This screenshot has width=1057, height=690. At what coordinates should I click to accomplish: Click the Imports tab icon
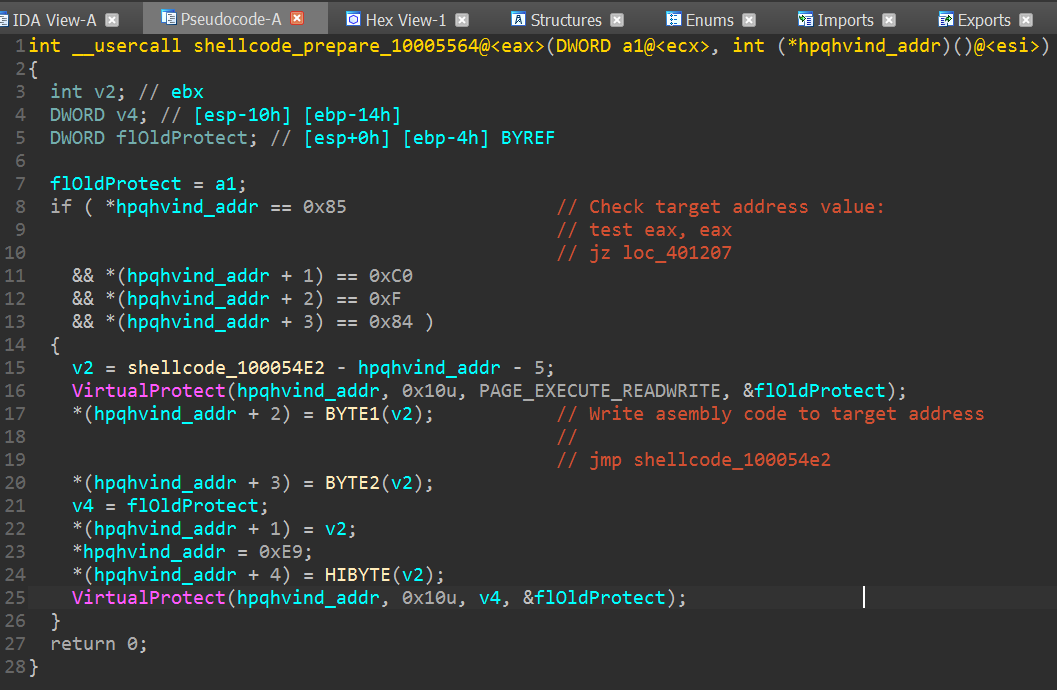[x=805, y=19]
